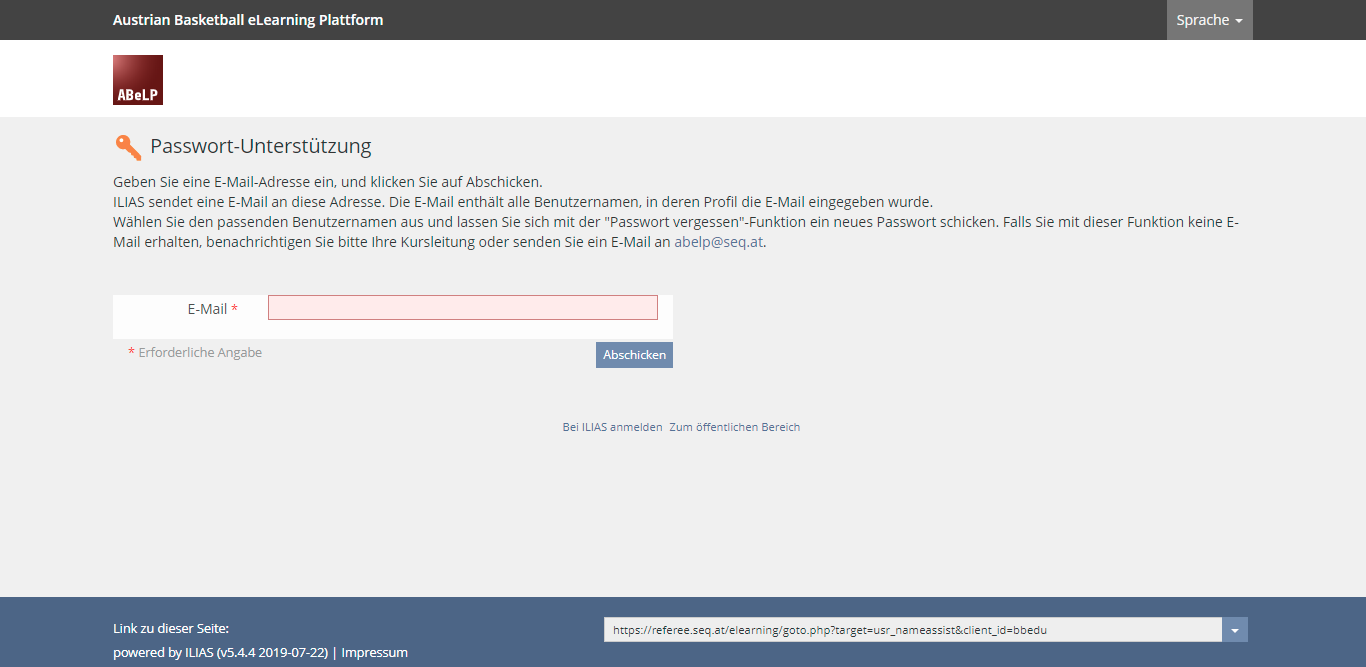Image resolution: width=1366 pixels, height=667 pixels.
Task: Click the ABeLP logo image
Action: (138, 80)
